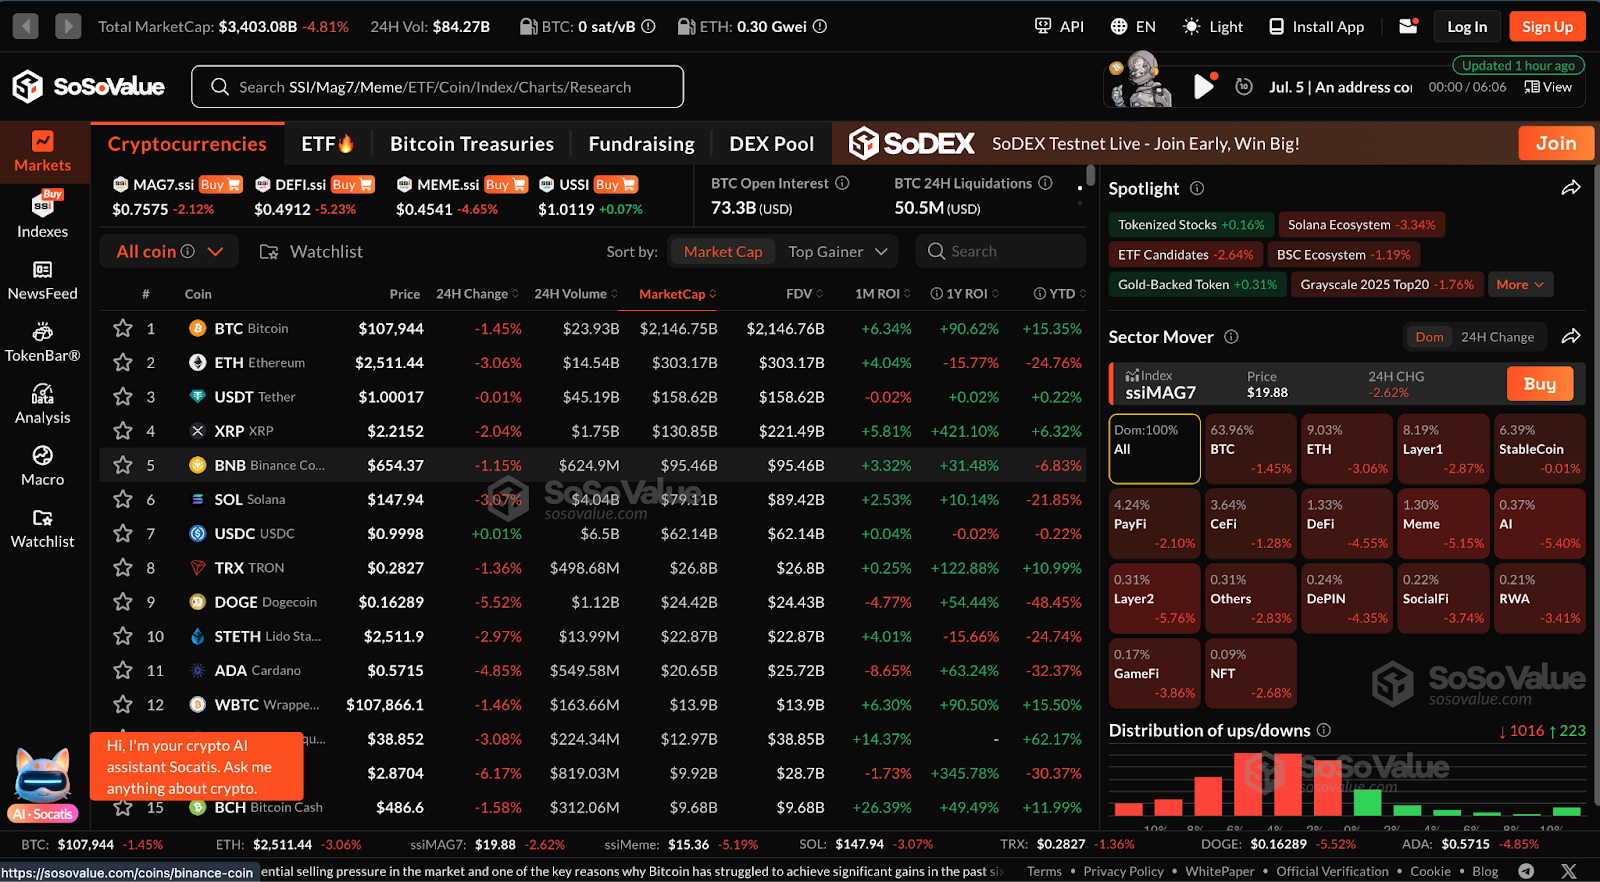This screenshot has width=1600, height=882.
Task: Open the Indexes sidebar section
Action: pos(42,215)
